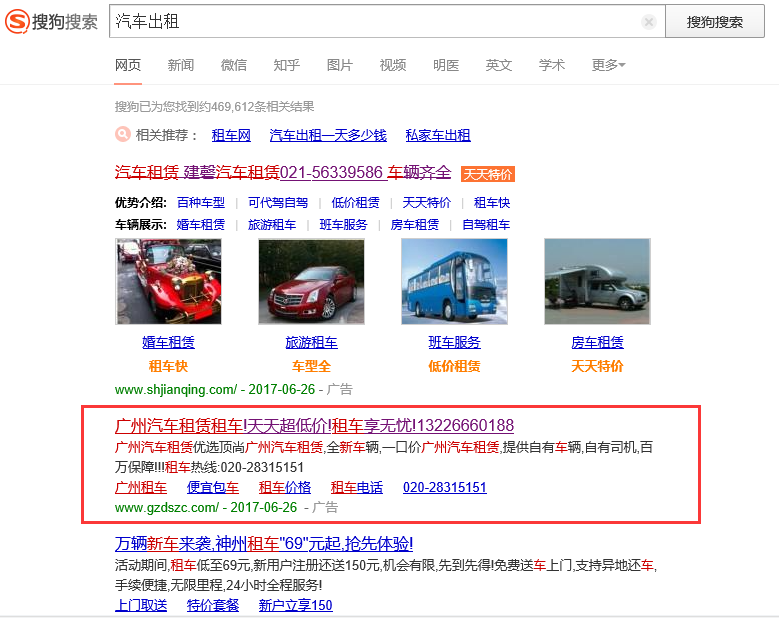Click the www.shjianqing.com URL

click(176, 389)
